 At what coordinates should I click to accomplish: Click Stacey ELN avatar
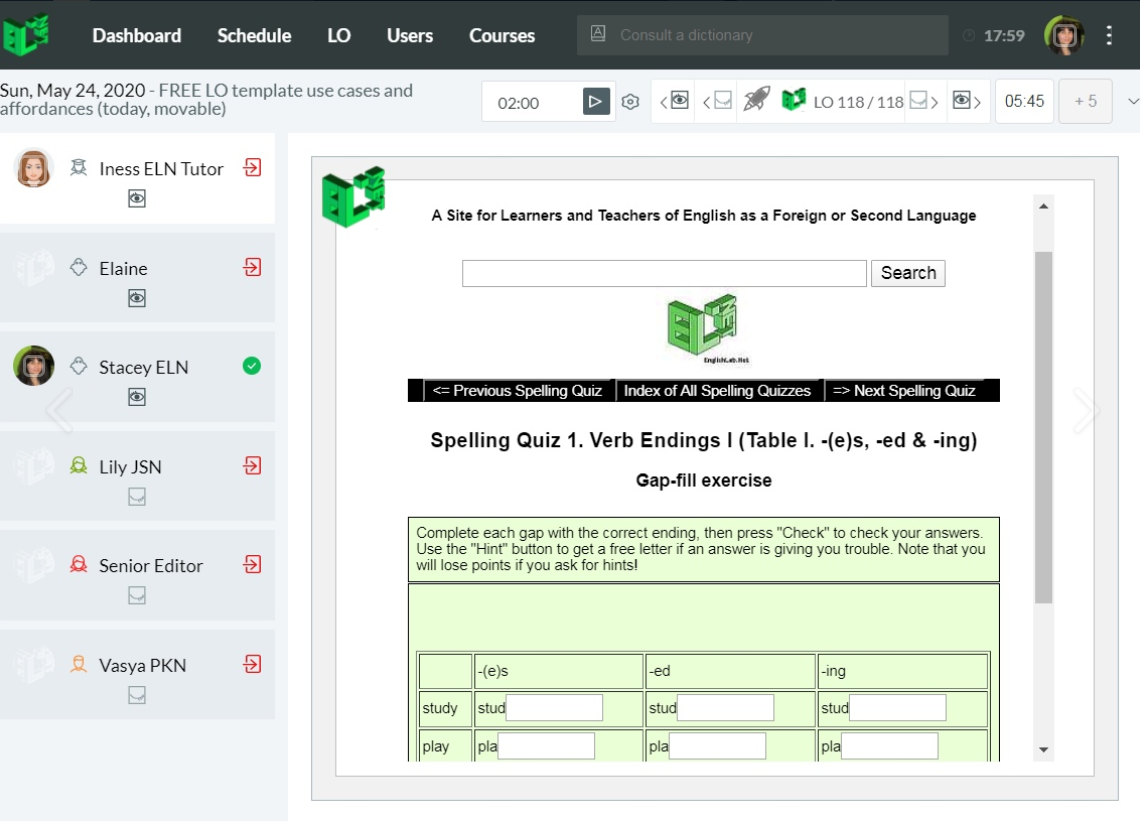coord(33,366)
